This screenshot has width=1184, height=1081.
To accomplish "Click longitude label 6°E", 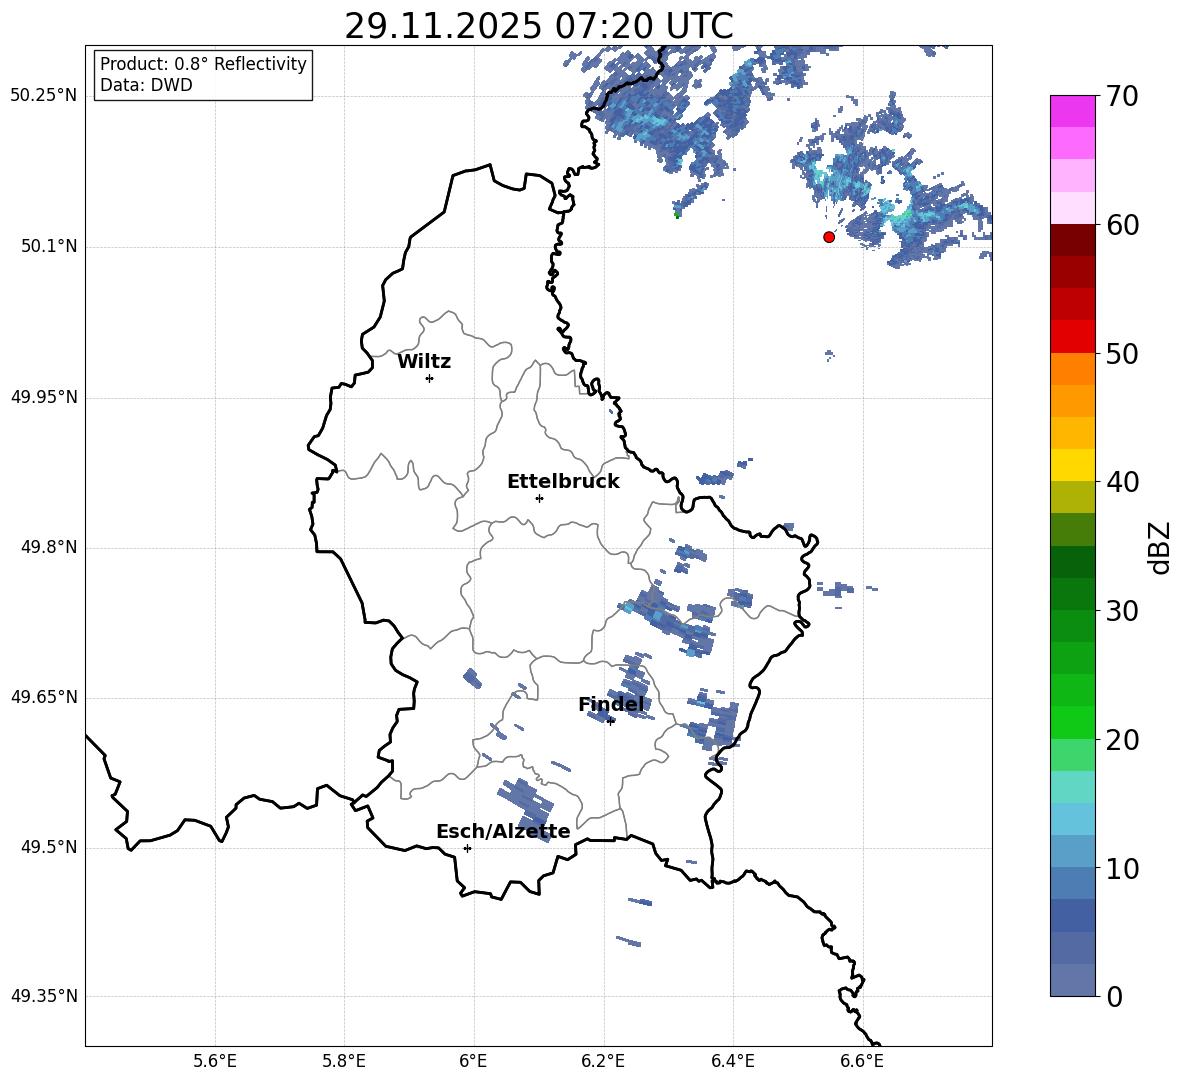I will 473,1061.
